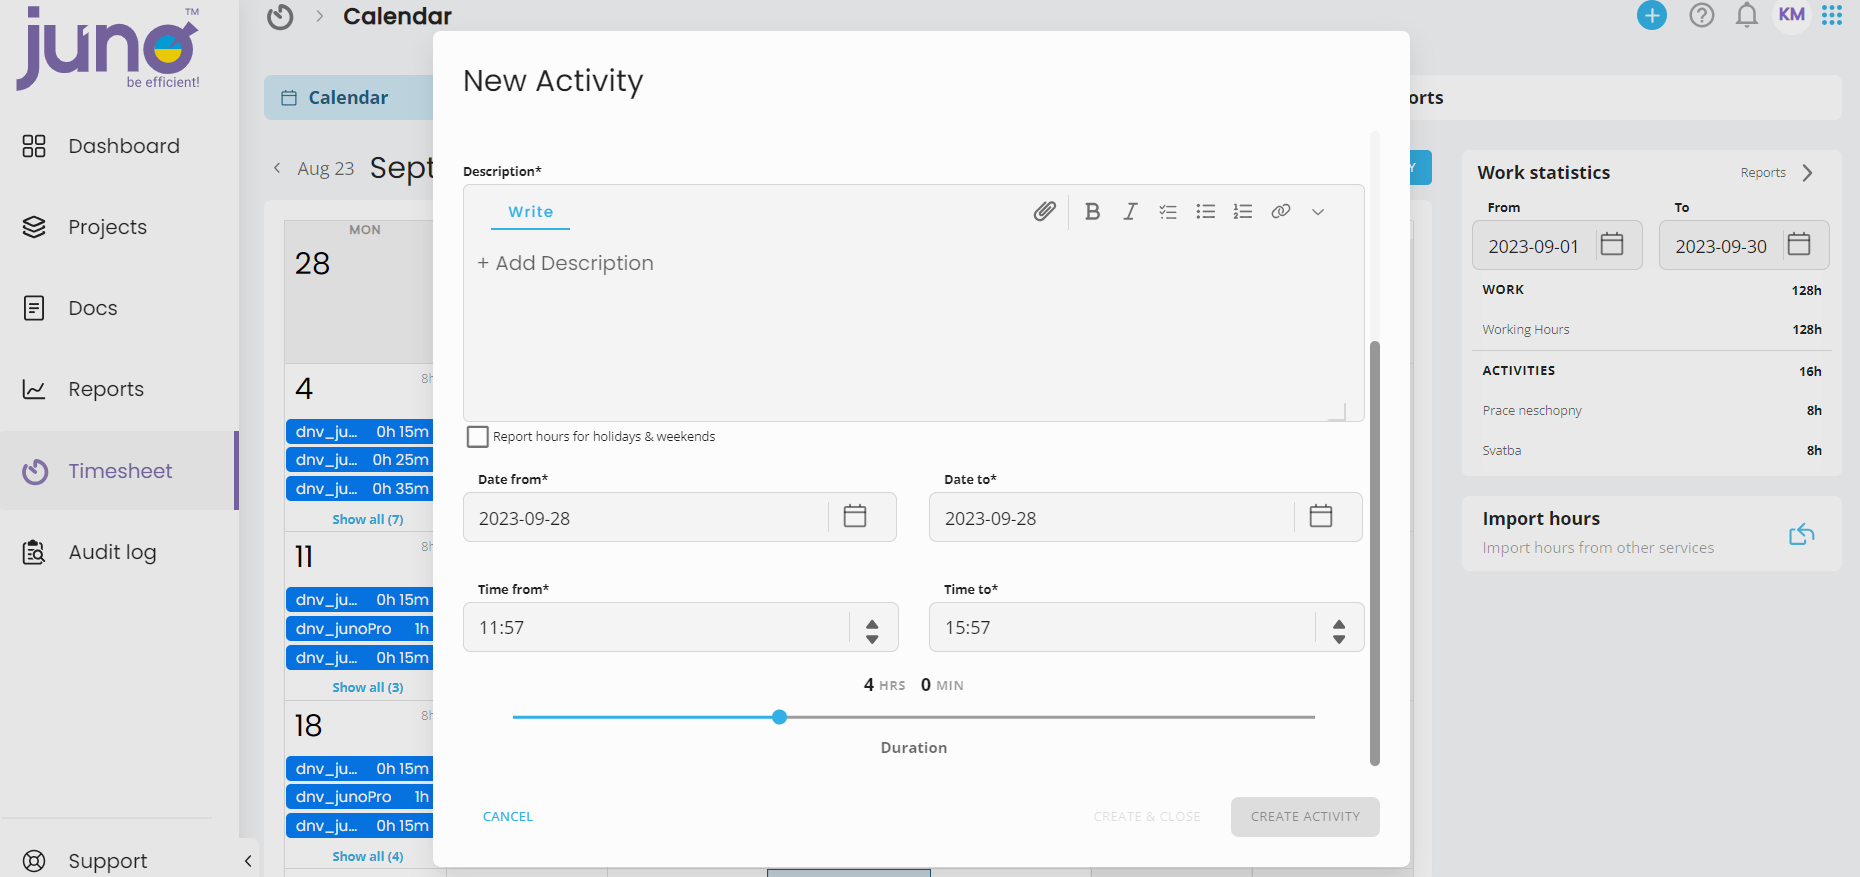Screen dimensions: 1860x877
Task: Click the Svatba activity row
Action: pyautogui.click(x=1651, y=451)
